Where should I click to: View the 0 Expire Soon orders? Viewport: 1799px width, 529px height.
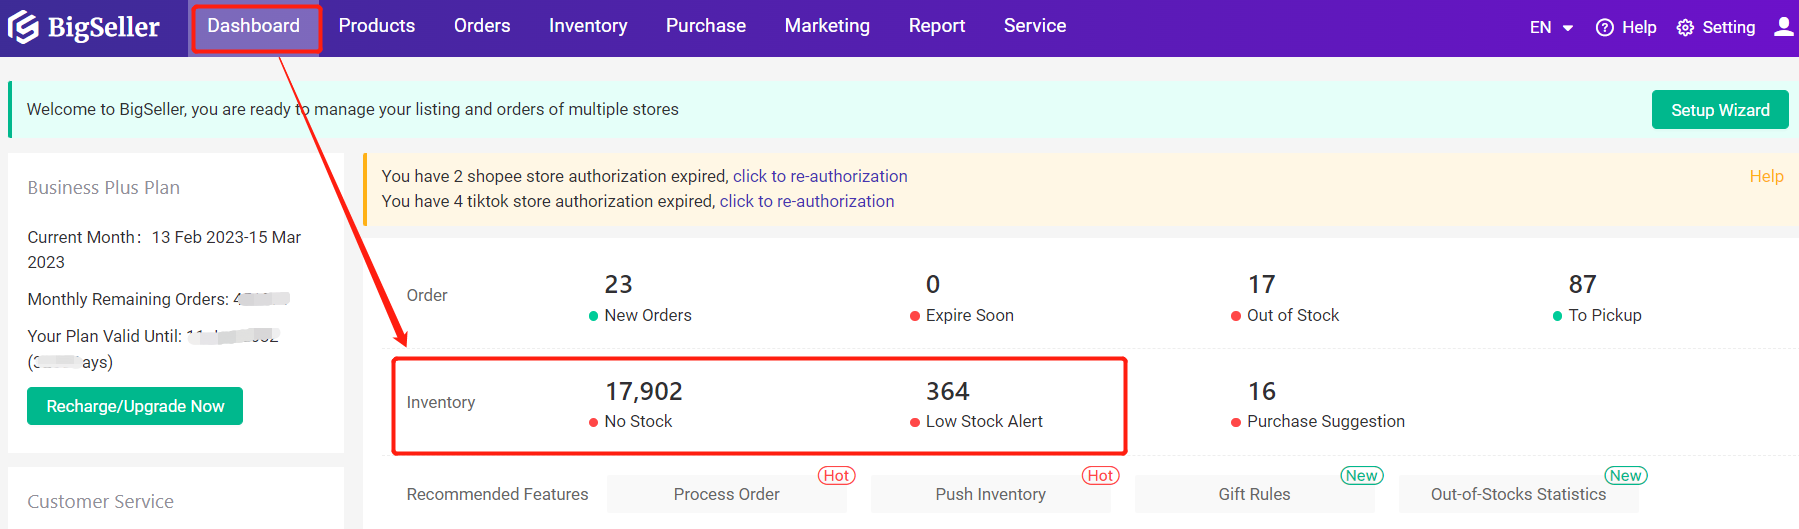tap(962, 298)
